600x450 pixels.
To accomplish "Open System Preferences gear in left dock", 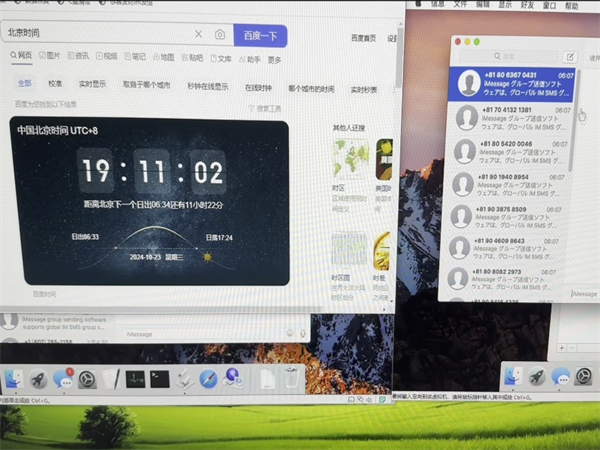I will pyautogui.click(x=87, y=379).
